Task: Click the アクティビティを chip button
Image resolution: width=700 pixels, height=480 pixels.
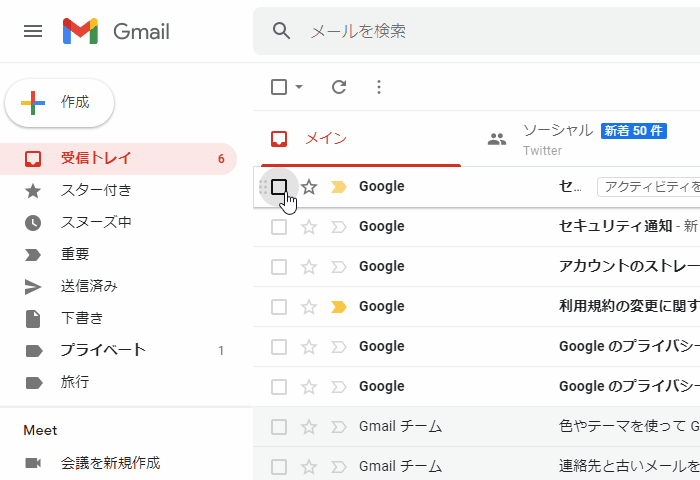Action: (649, 187)
